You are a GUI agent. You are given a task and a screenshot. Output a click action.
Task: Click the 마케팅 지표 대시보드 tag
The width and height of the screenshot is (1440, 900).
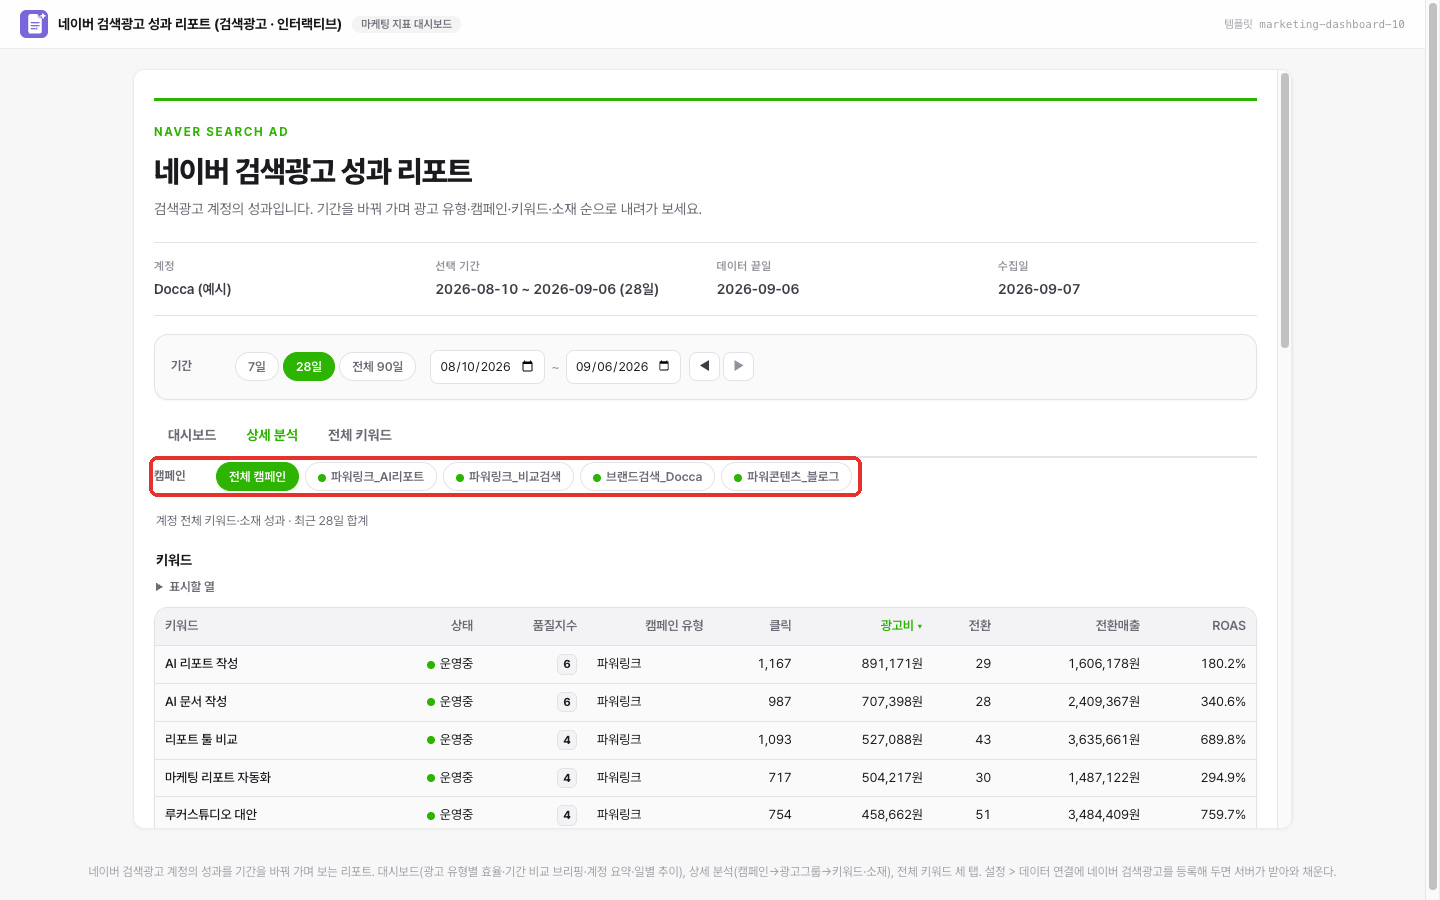tap(406, 24)
